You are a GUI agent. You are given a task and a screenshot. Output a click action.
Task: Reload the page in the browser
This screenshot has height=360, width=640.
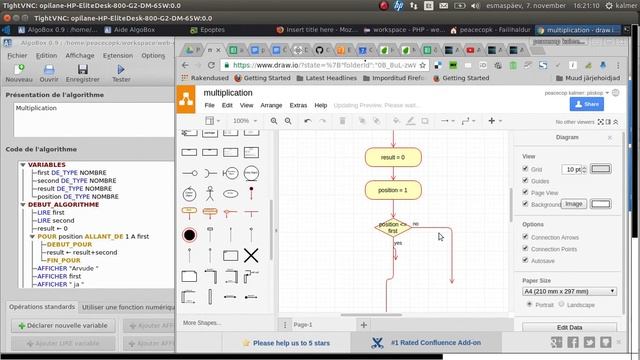click(211, 65)
